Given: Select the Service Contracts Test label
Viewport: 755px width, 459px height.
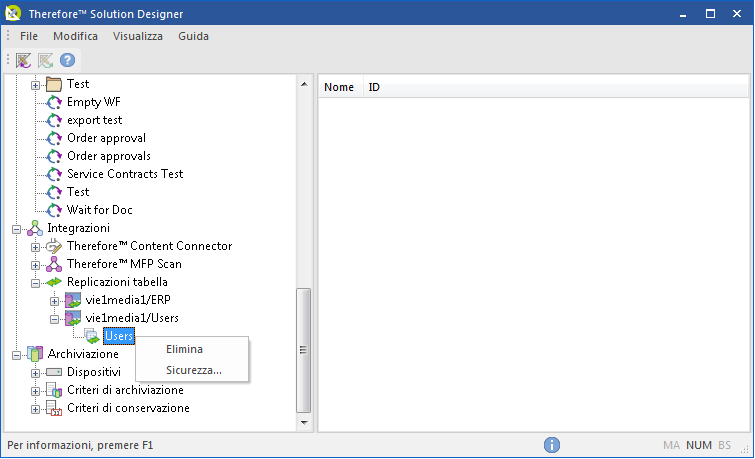Looking at the screenshot, I should click(125, 174).
